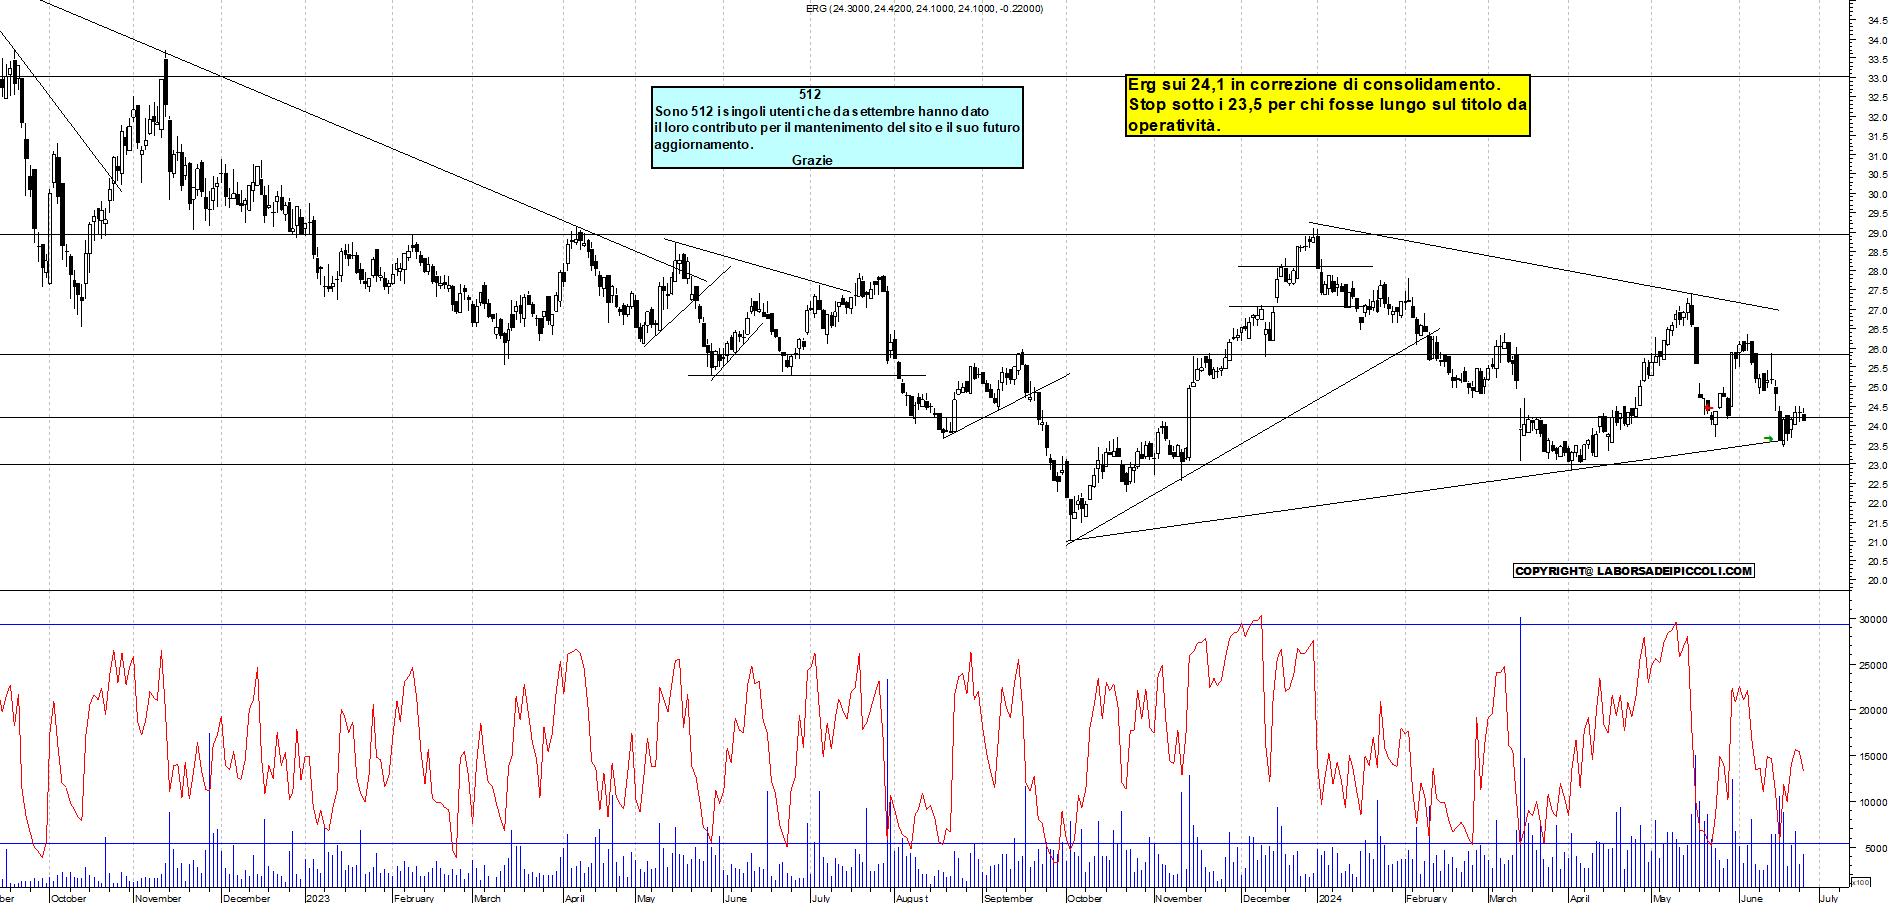
Task: Click the September label on the time axis
Action: 1009,898
